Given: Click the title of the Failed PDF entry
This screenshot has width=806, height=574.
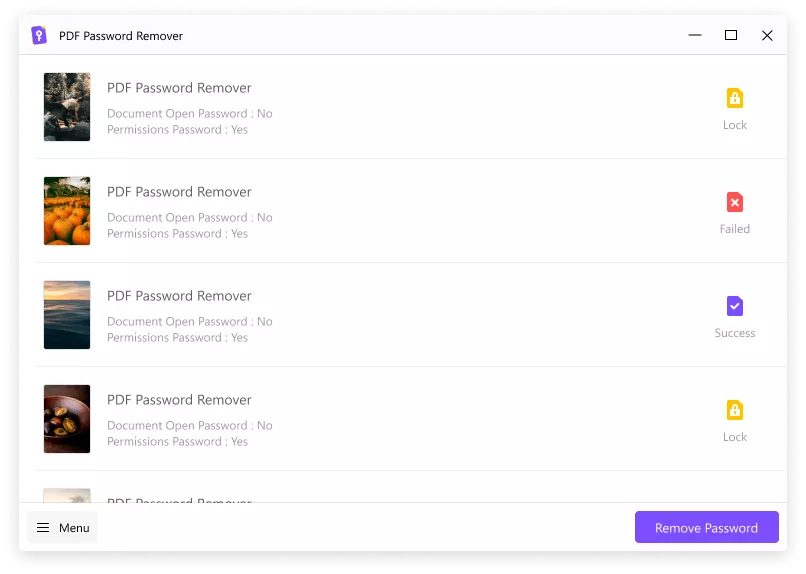Looking at the screenshot, I should 179,192.
